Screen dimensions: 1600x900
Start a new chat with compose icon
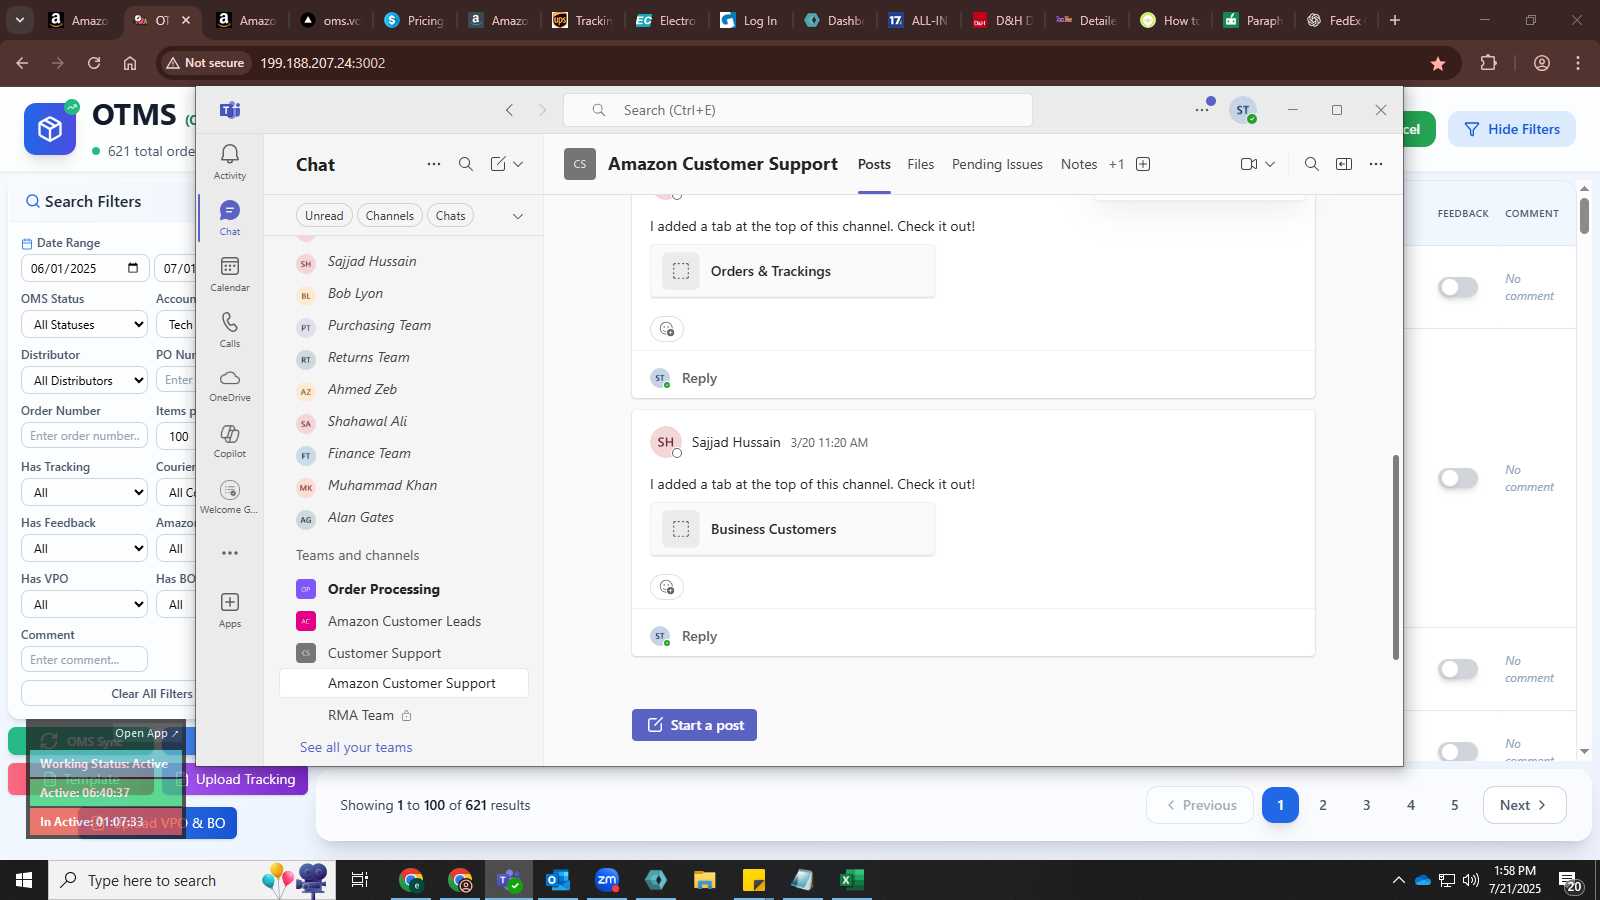498,164
